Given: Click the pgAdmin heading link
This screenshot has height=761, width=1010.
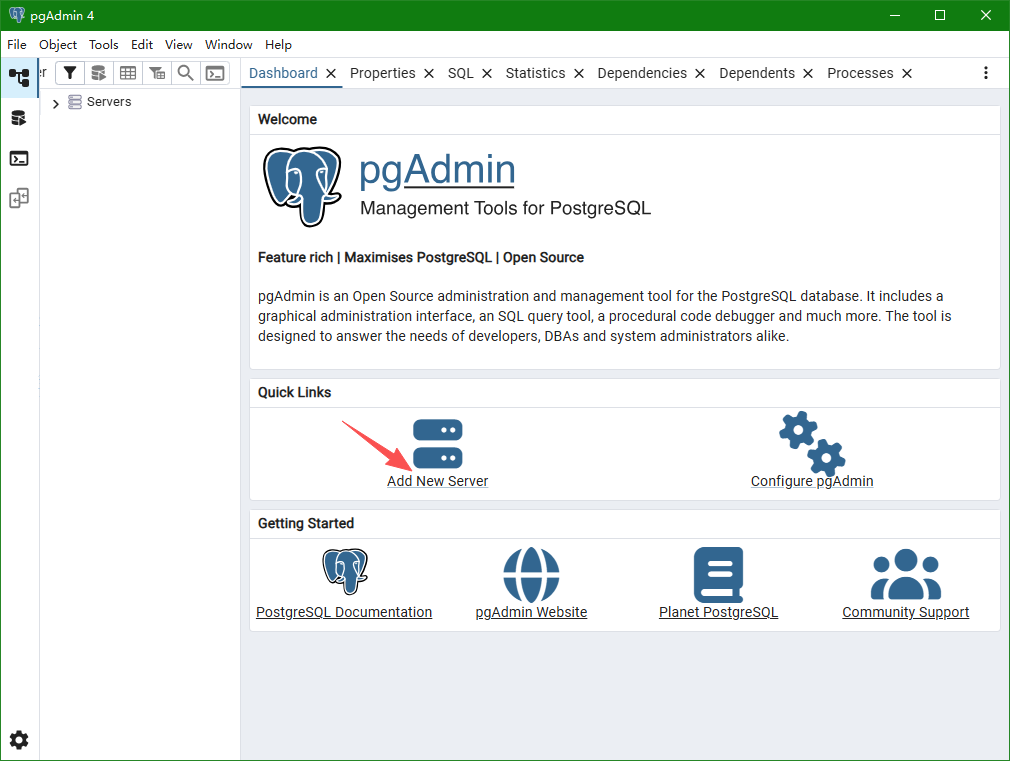Looking at the screenshot, I should pyautogui.click(x=437, y=170).
